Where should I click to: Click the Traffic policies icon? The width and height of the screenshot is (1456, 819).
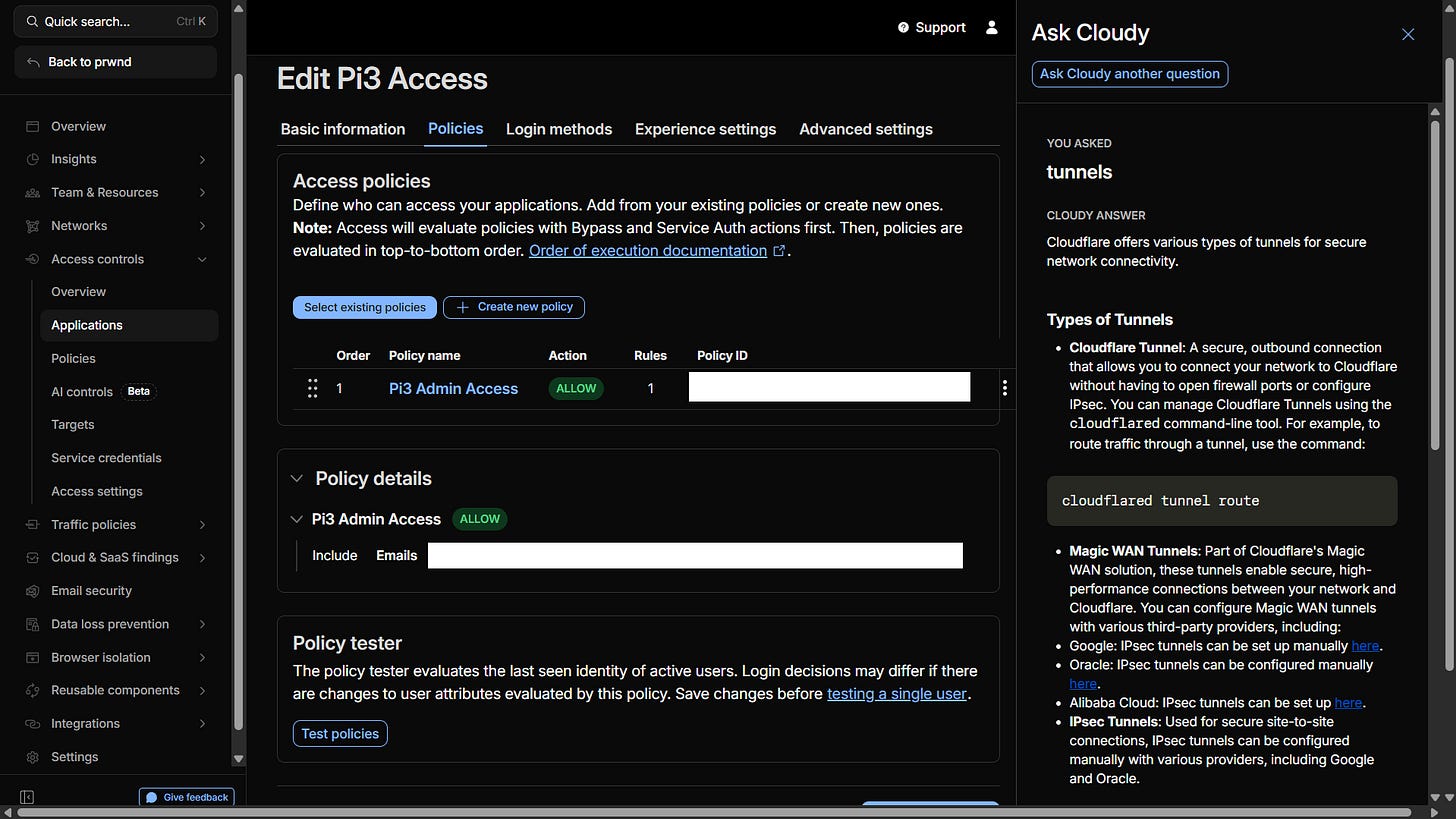click(32, 524)
